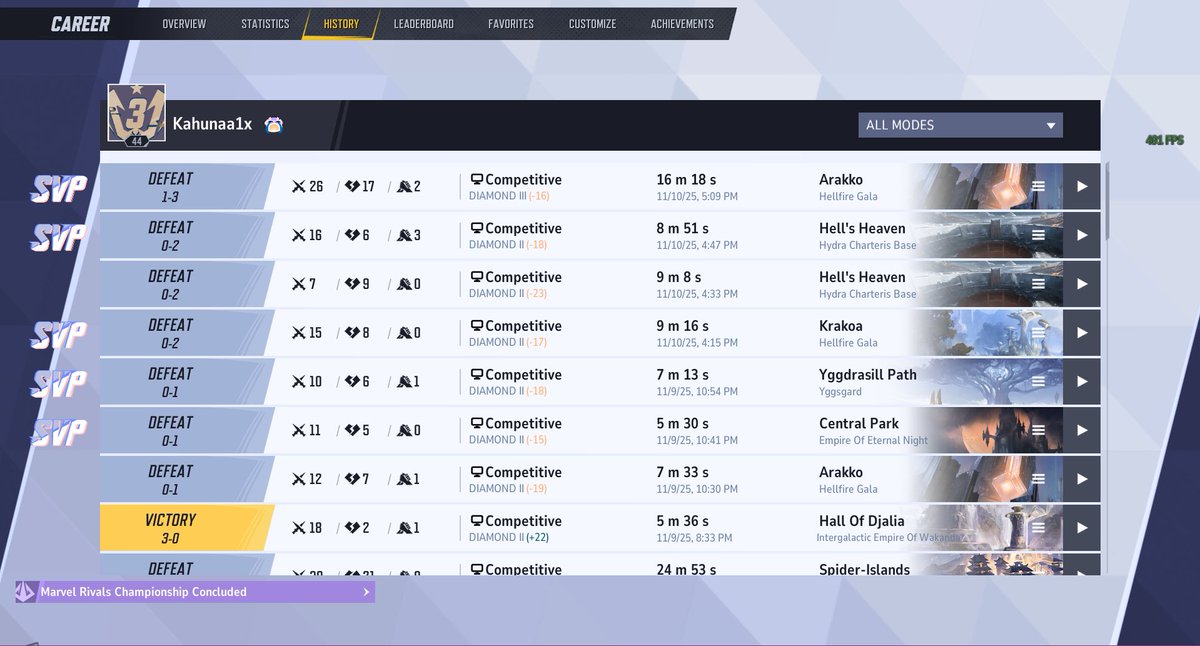
Task: Click the Championship icon in the purple banner
Action: click(x=26, y=592)
